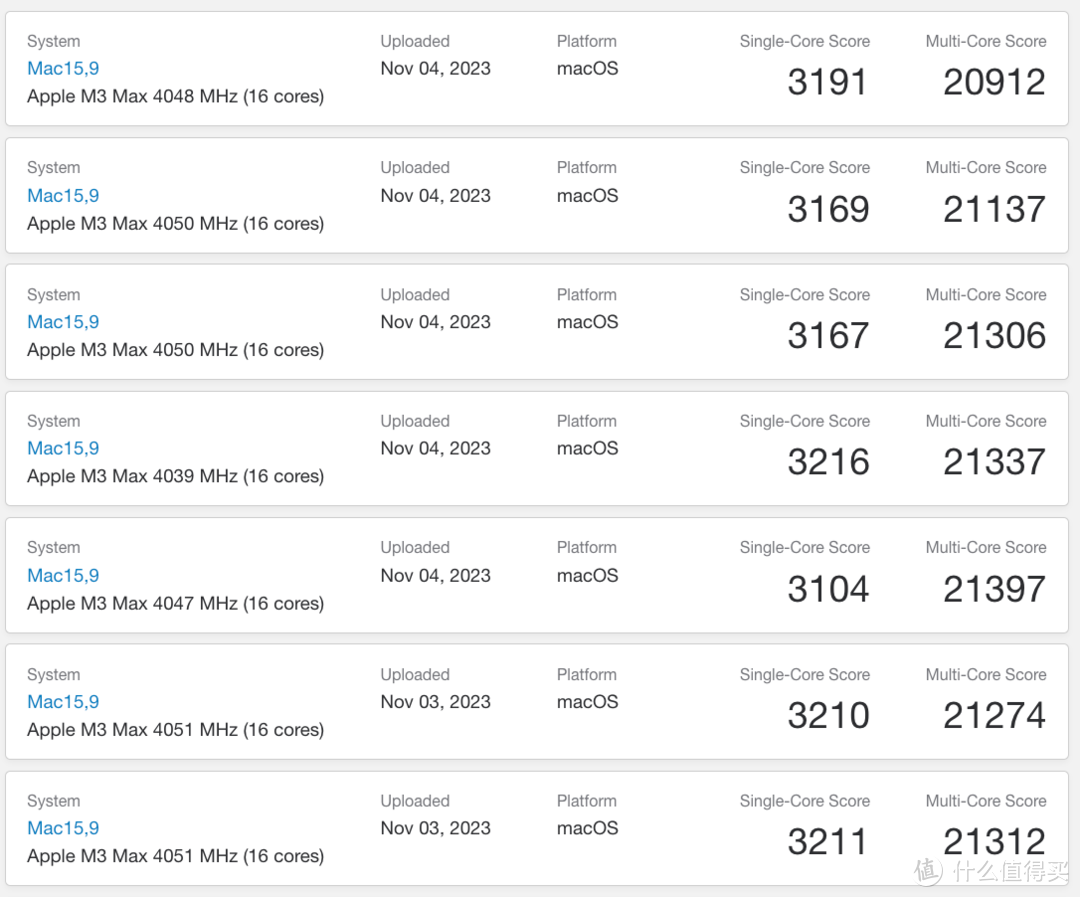1080x897 pixels.
Task: Click the single-core score 3167
Action: point(828,336)
